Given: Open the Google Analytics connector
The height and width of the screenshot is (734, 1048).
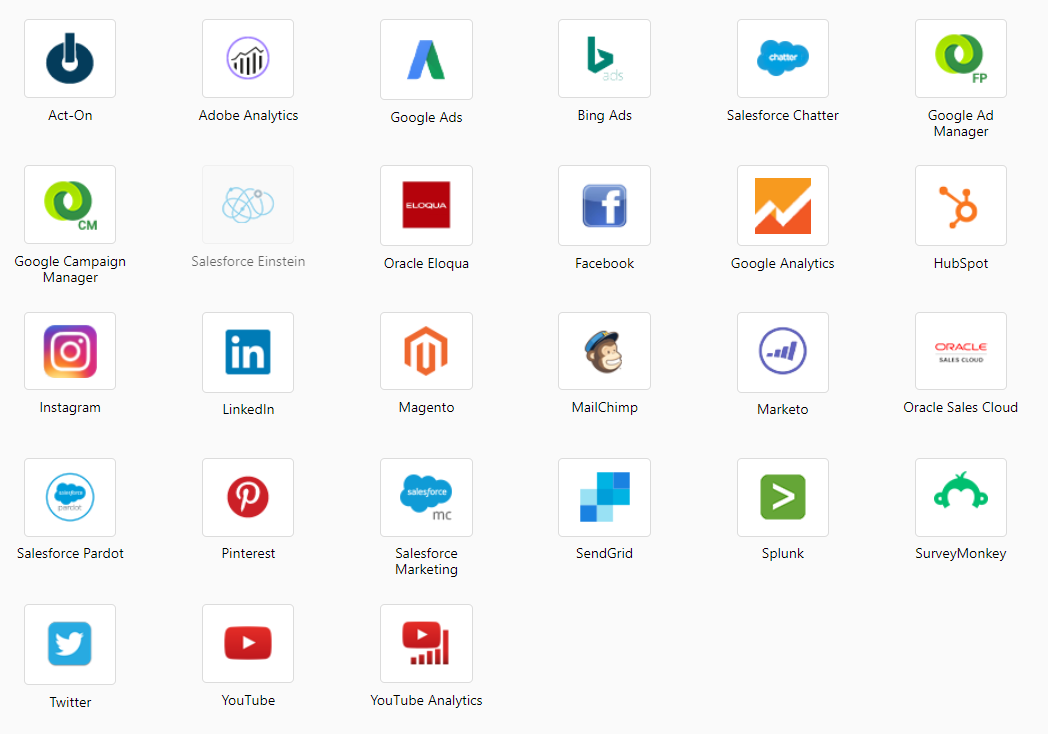Looking at the screenshot, I should (783, 205).
